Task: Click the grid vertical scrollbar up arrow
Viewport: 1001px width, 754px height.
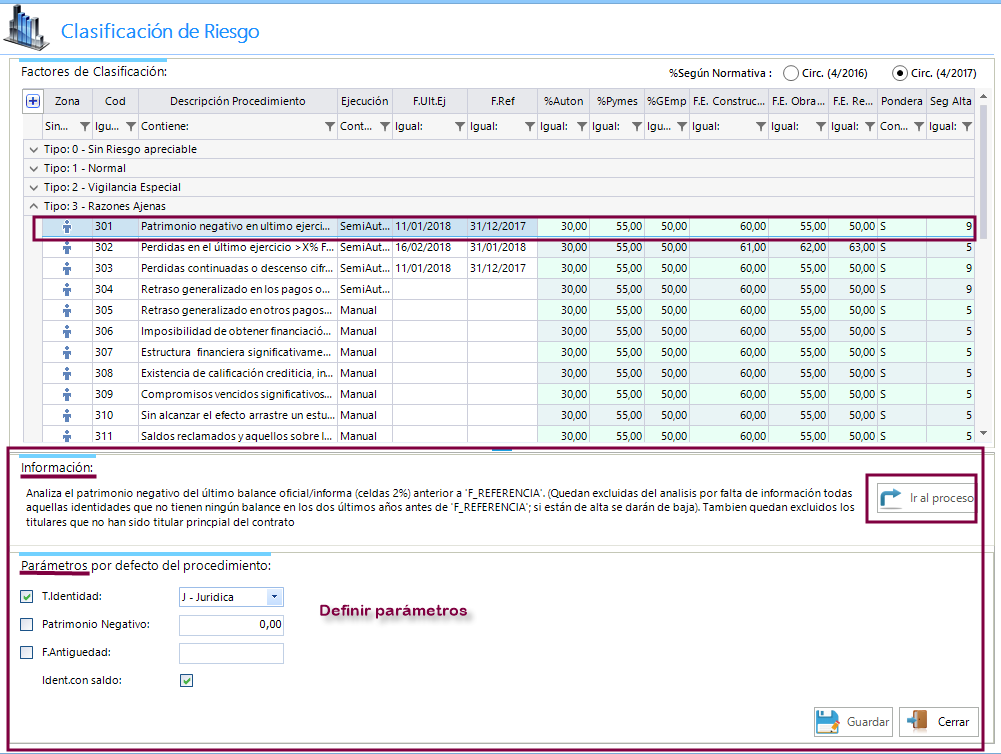Action: pyautogui.click(x=983, y=96)
